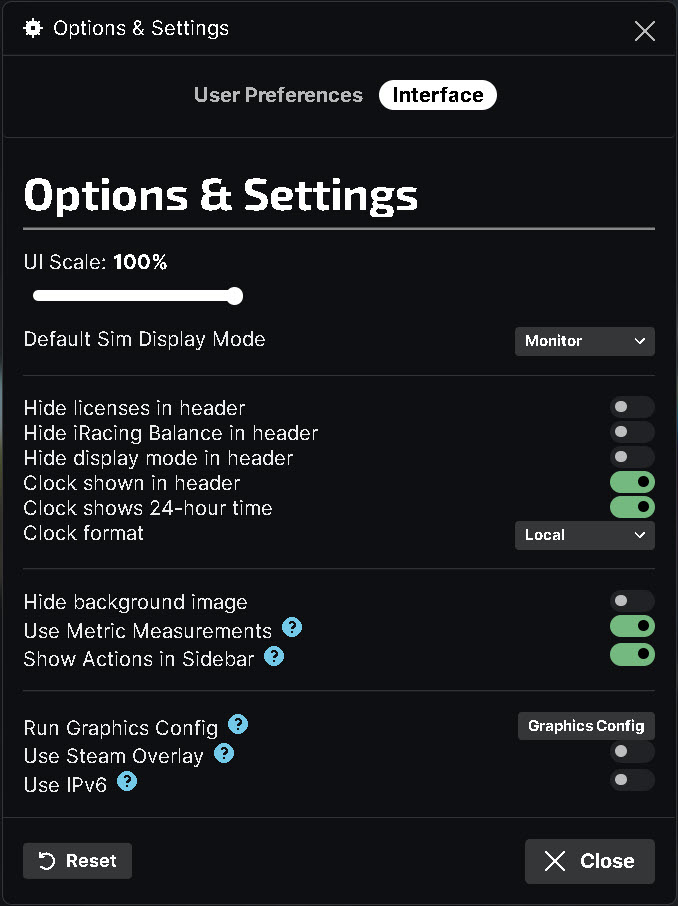Click the help icon next to Show Actions in Sidebar

(274, 656)
